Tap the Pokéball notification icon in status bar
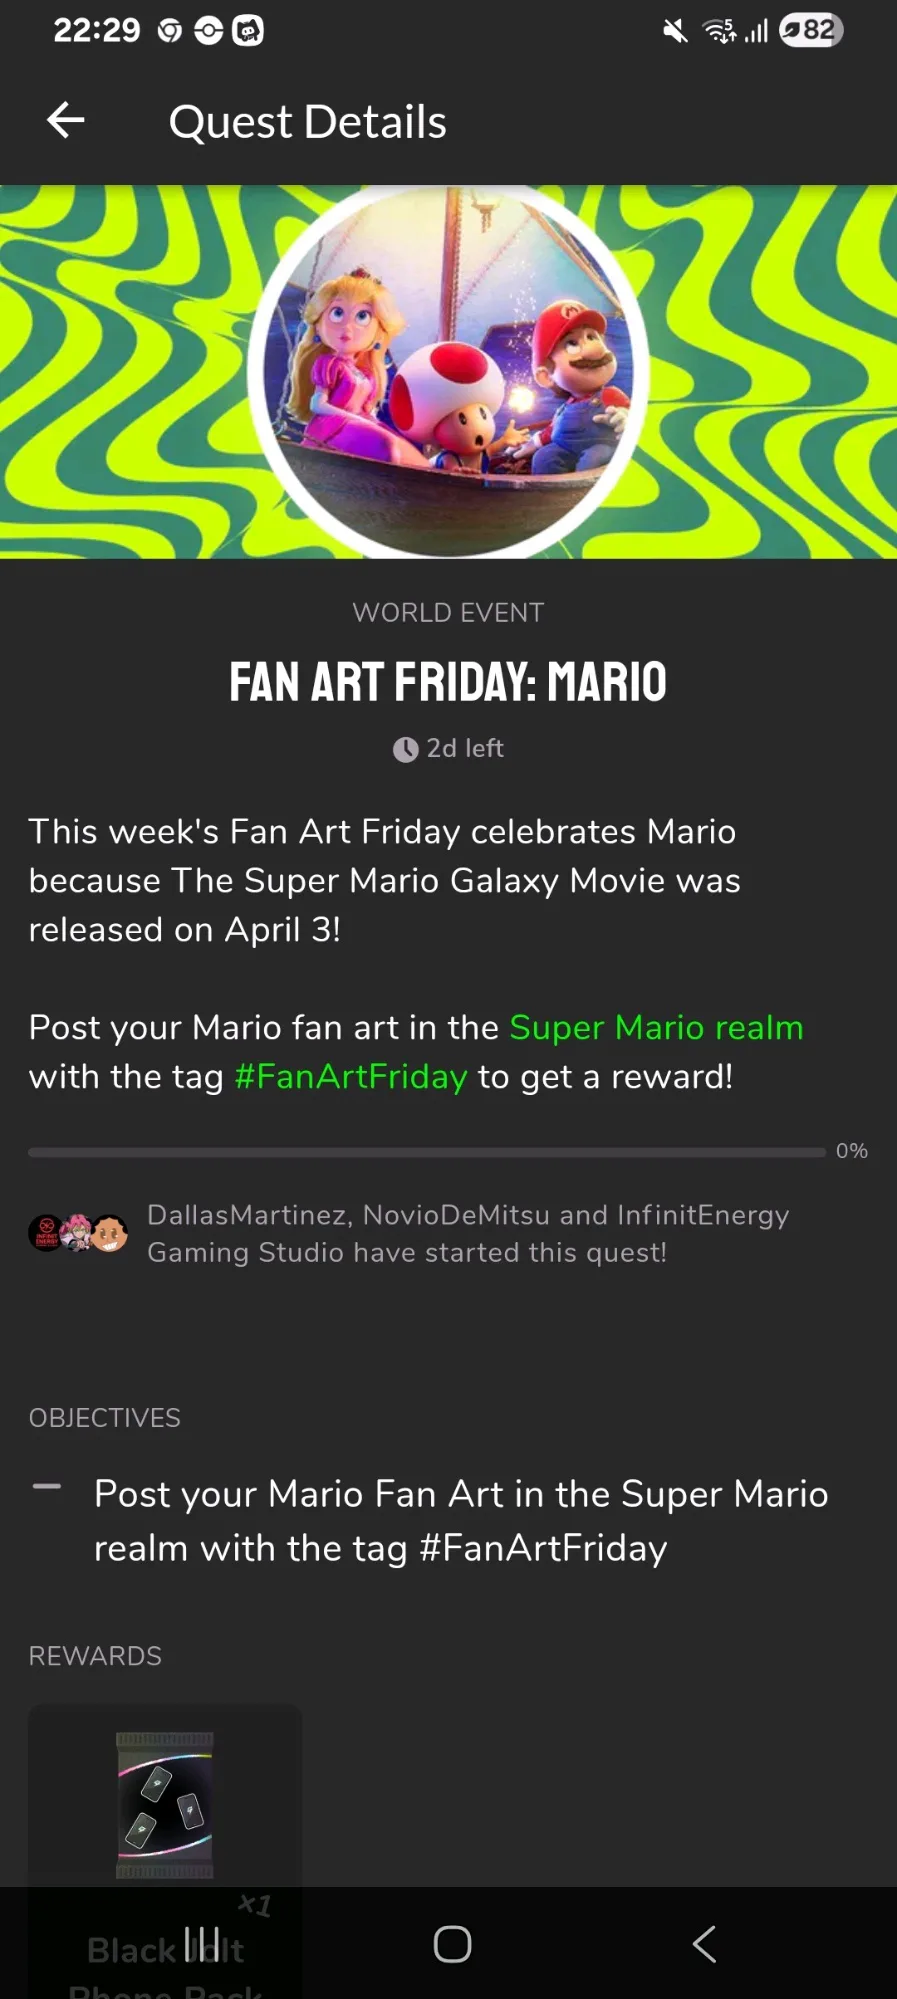This screenshot has height=1999, width=897. (x=208, y=31)
